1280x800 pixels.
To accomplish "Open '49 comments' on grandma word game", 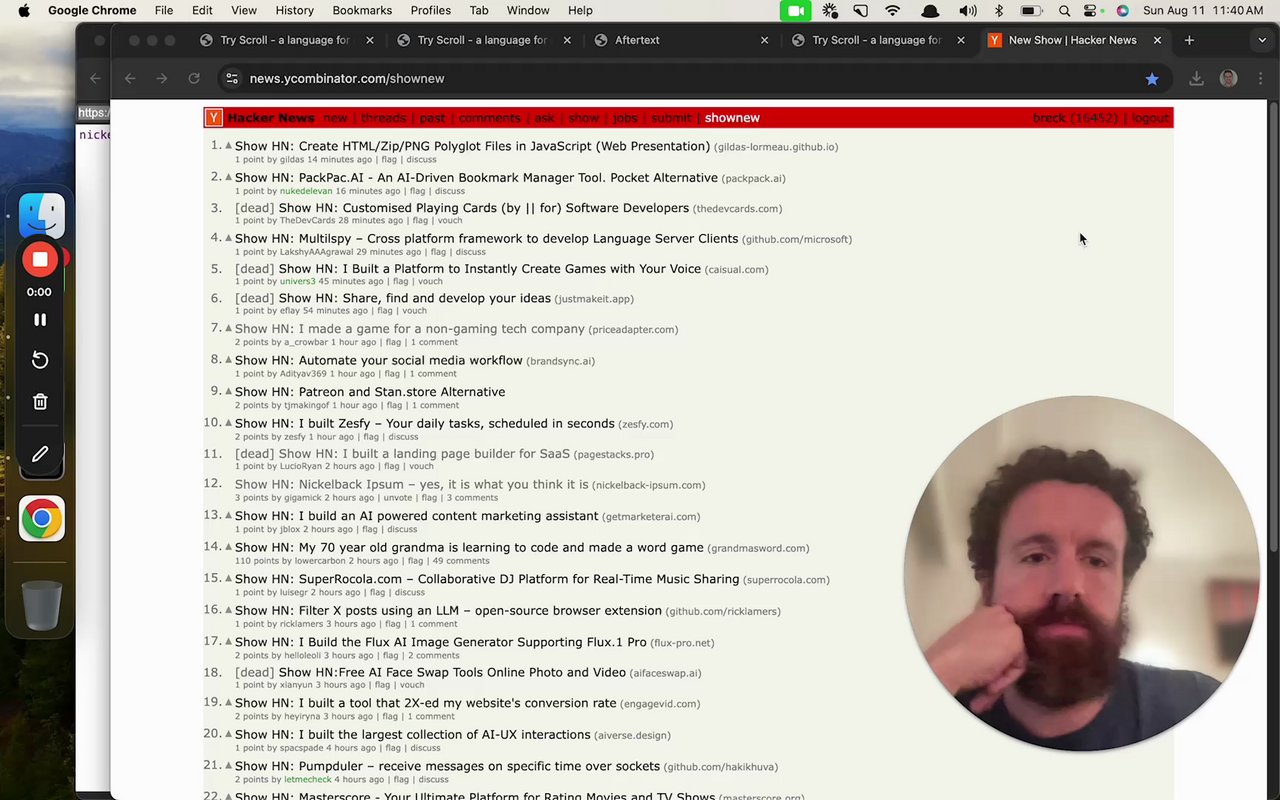I will (x=461, y=561).
